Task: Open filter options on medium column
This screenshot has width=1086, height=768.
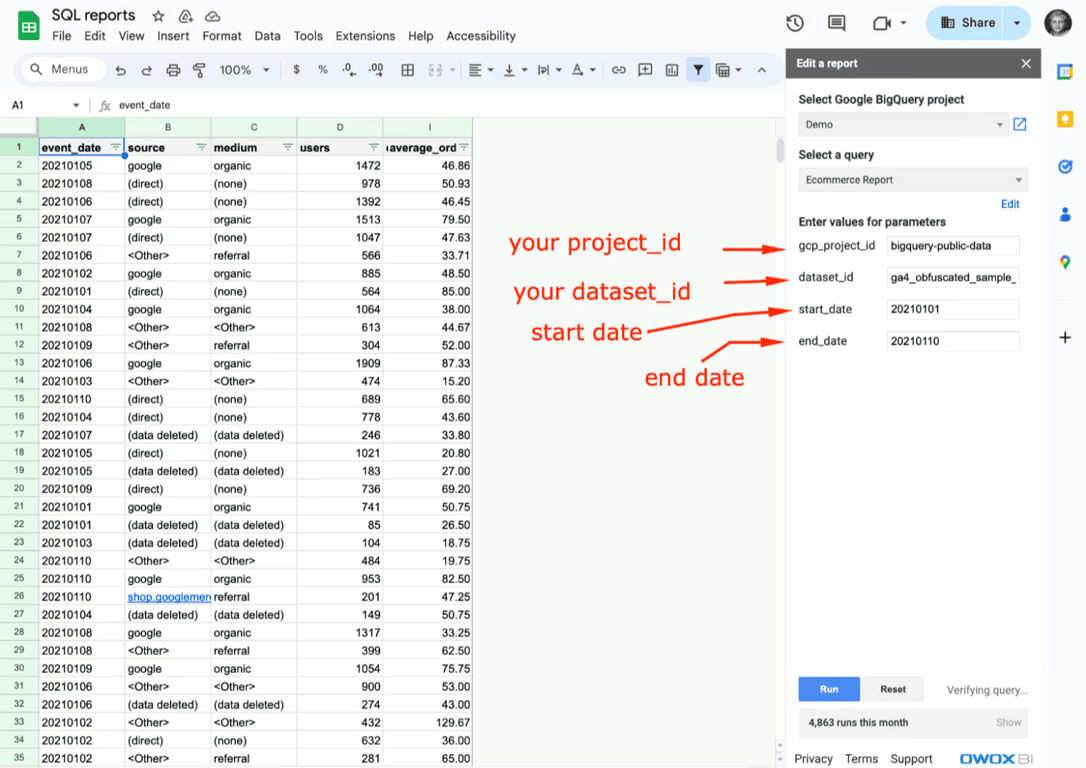Action: (287, 148)
